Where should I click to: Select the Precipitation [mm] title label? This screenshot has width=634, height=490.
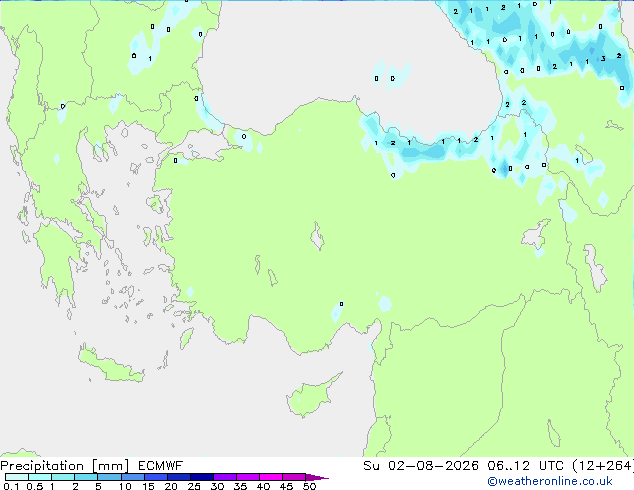tap(65, 466)
